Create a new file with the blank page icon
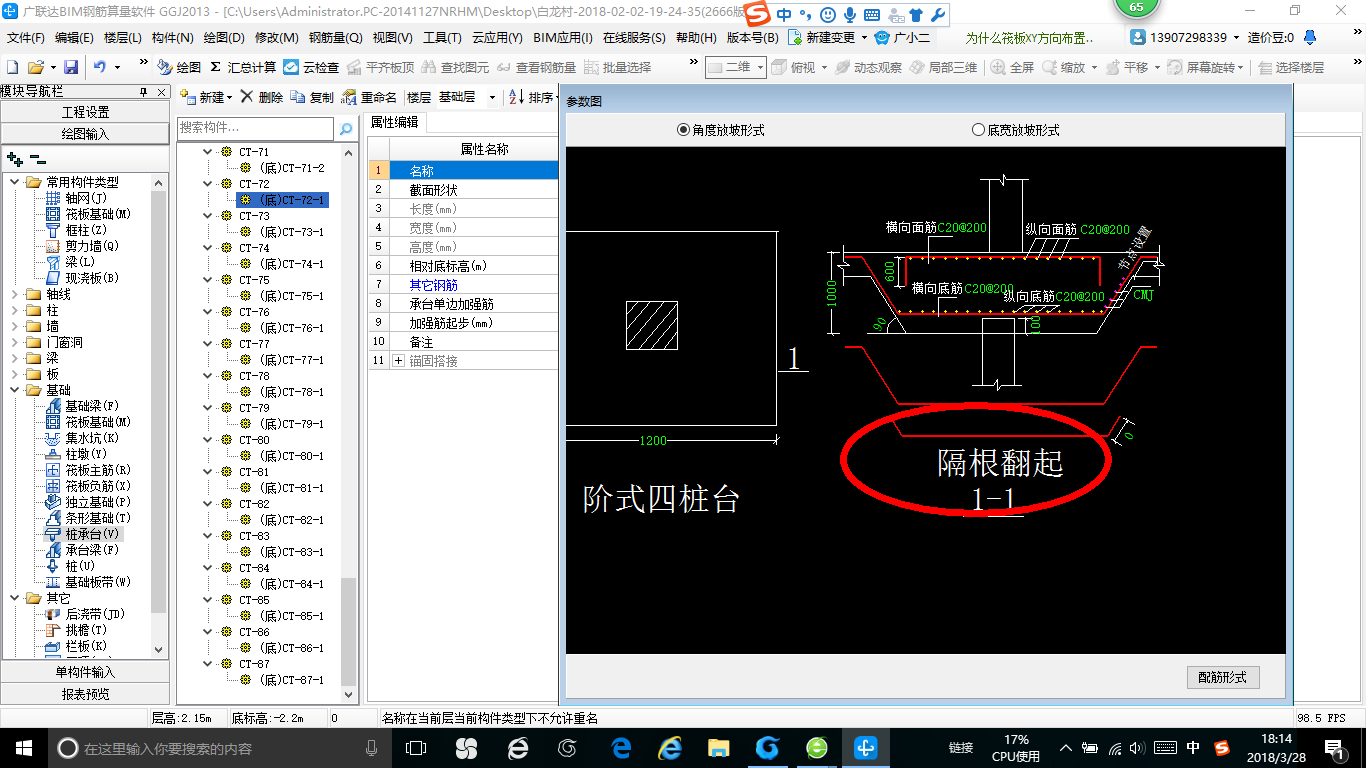This screenshot has height=768, width=1366. click(x=12, y=67)
